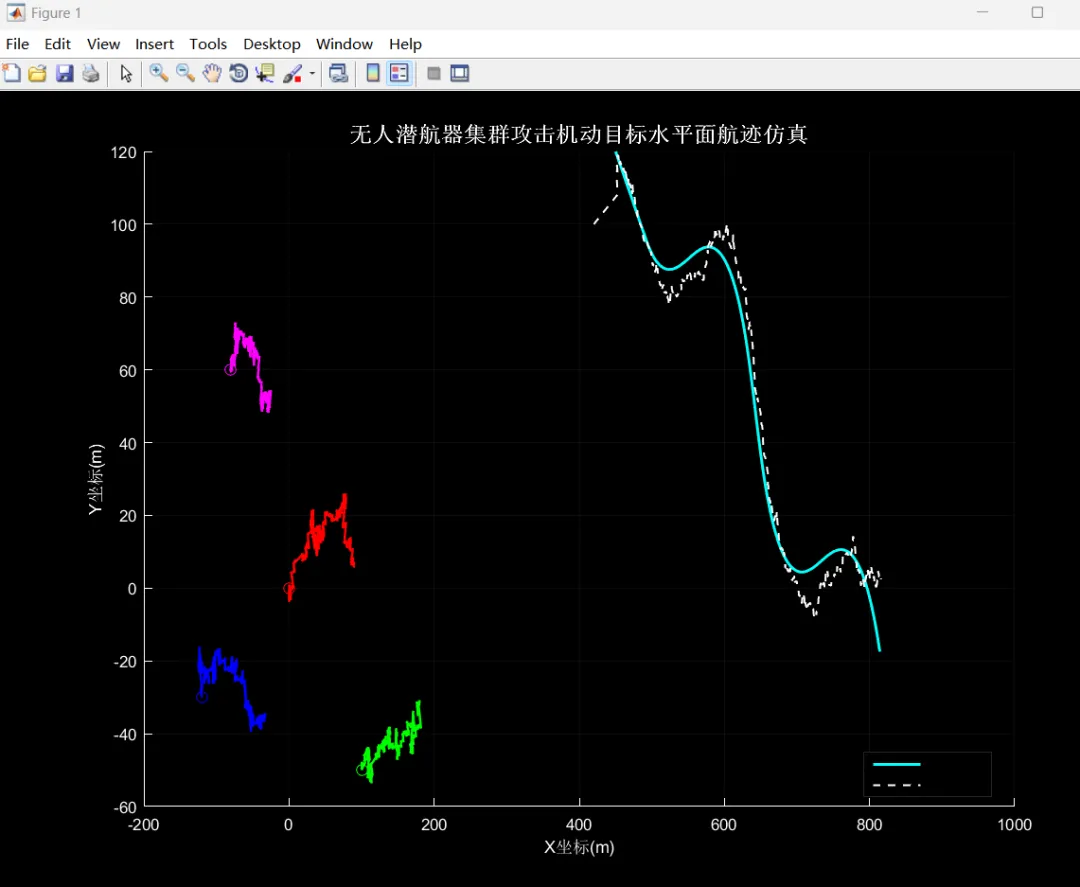Activate the Pan hand tool

212,73
